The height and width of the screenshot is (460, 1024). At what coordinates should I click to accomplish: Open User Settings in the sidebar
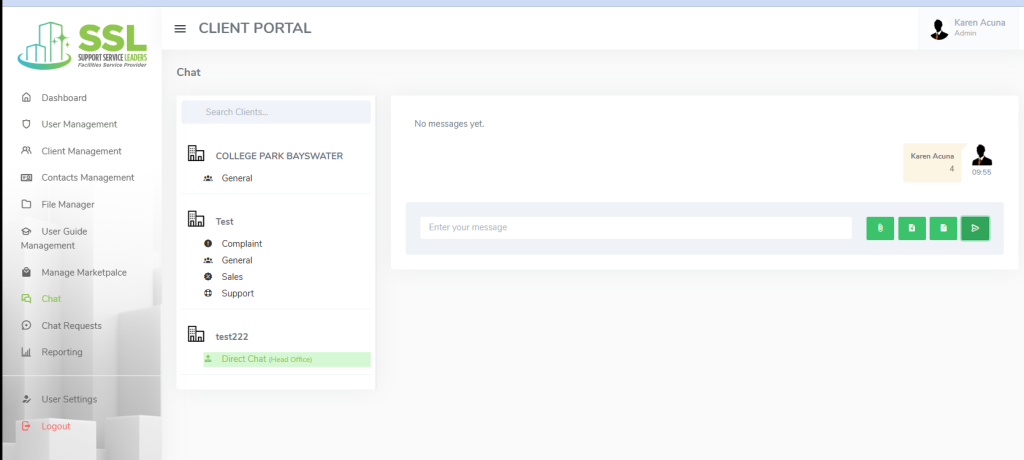tap(69, 399)
